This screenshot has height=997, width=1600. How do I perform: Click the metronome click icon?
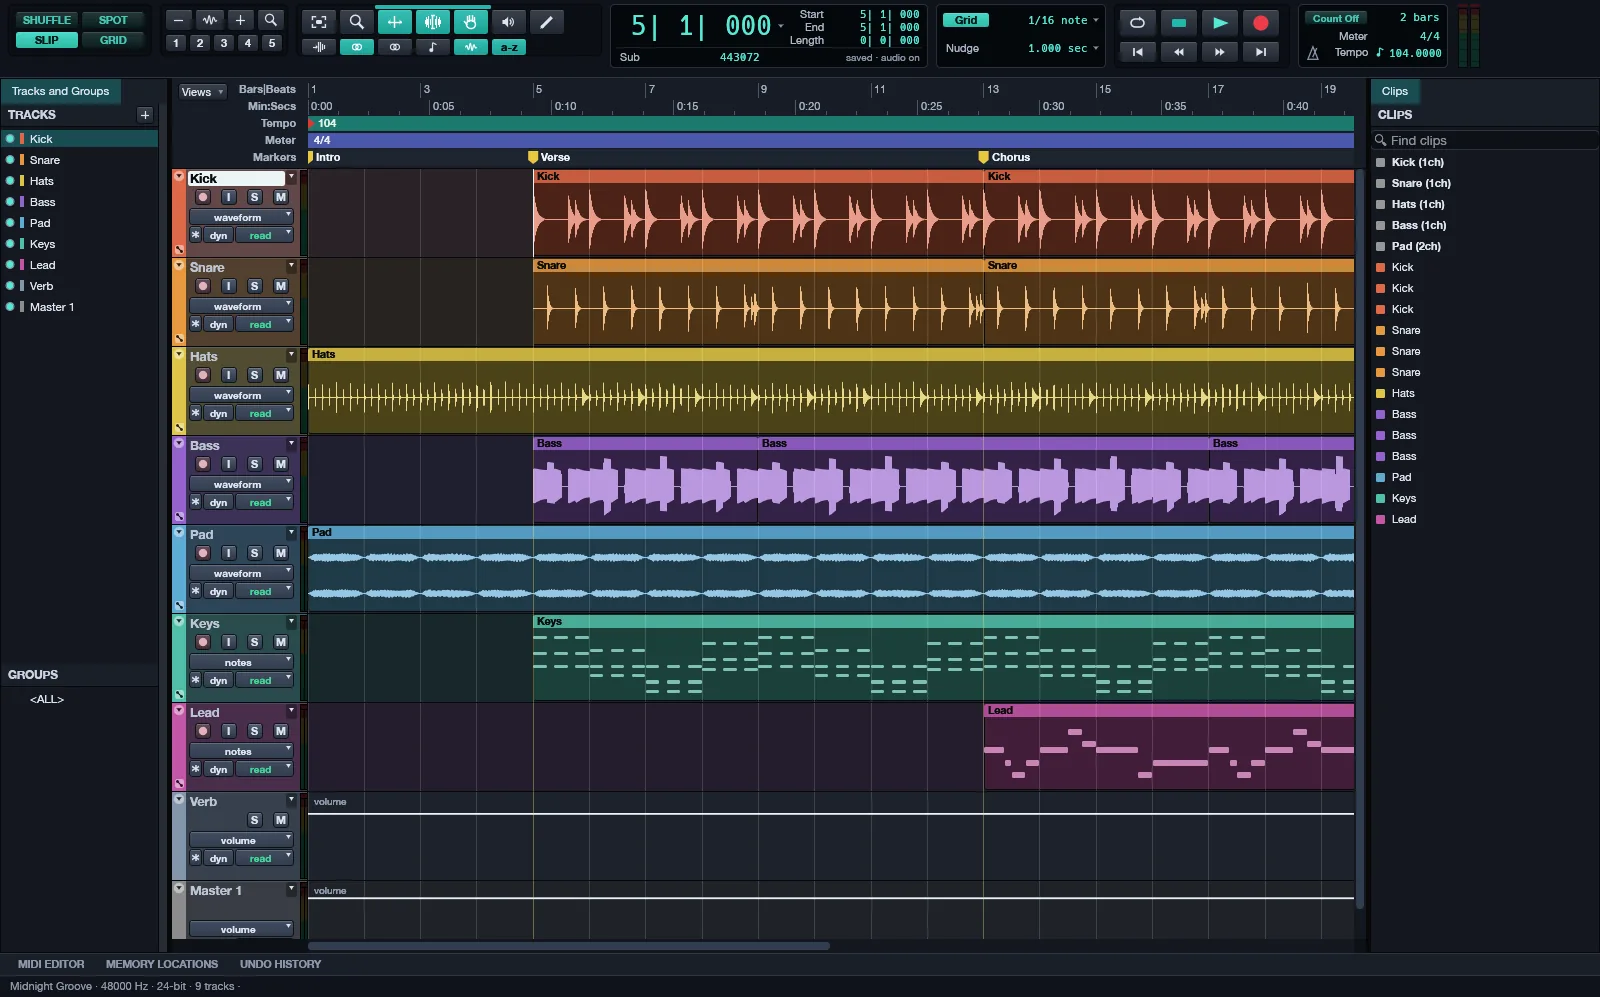coord(1313,53)
